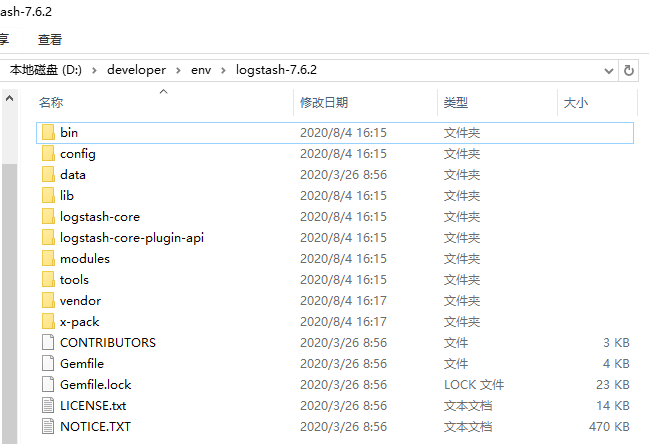Select the Gemfile file name
Screen dimensions: 649x444
tap(82, 364)
